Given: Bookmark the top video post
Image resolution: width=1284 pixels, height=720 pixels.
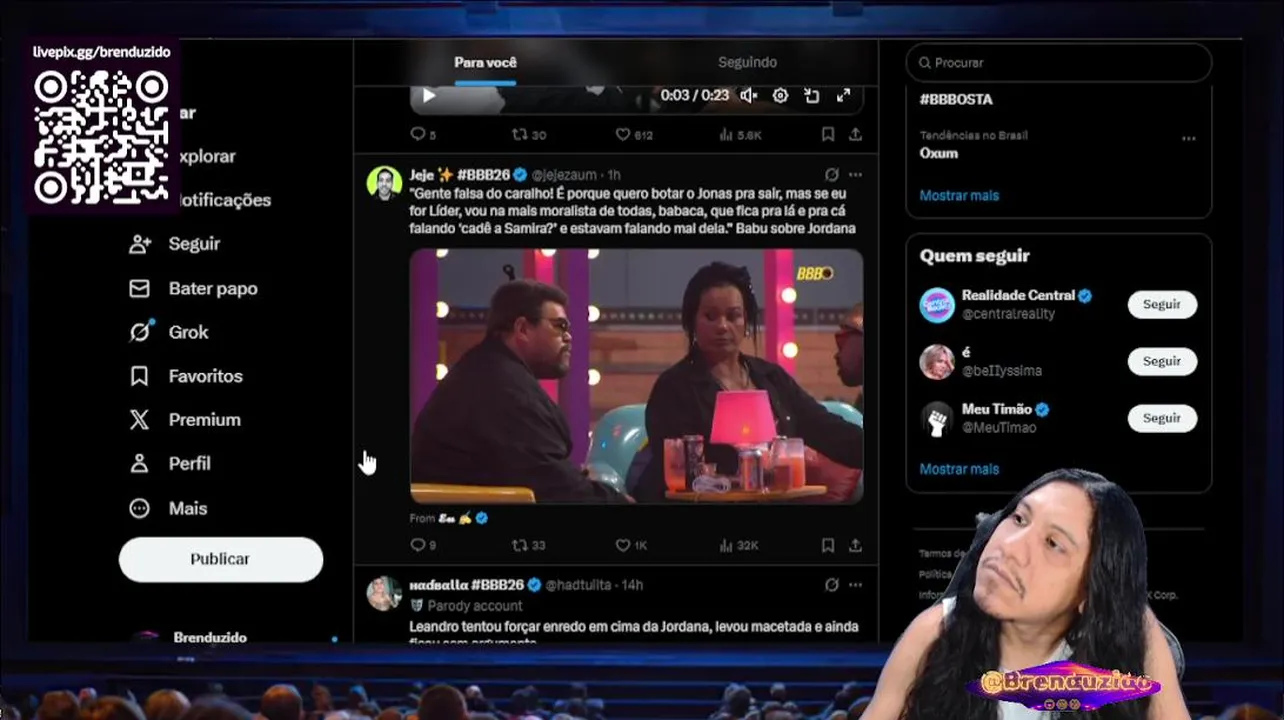Looking at the screenshot, I should click(828, 134).
